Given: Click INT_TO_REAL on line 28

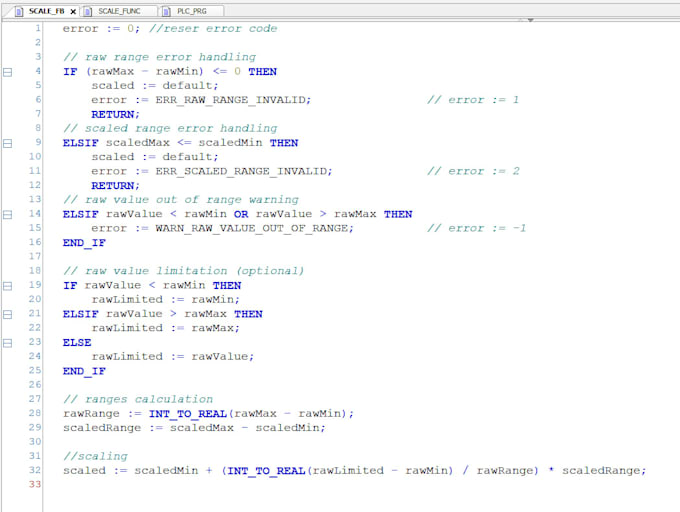Looking at the screenshot, I should 188,414.
